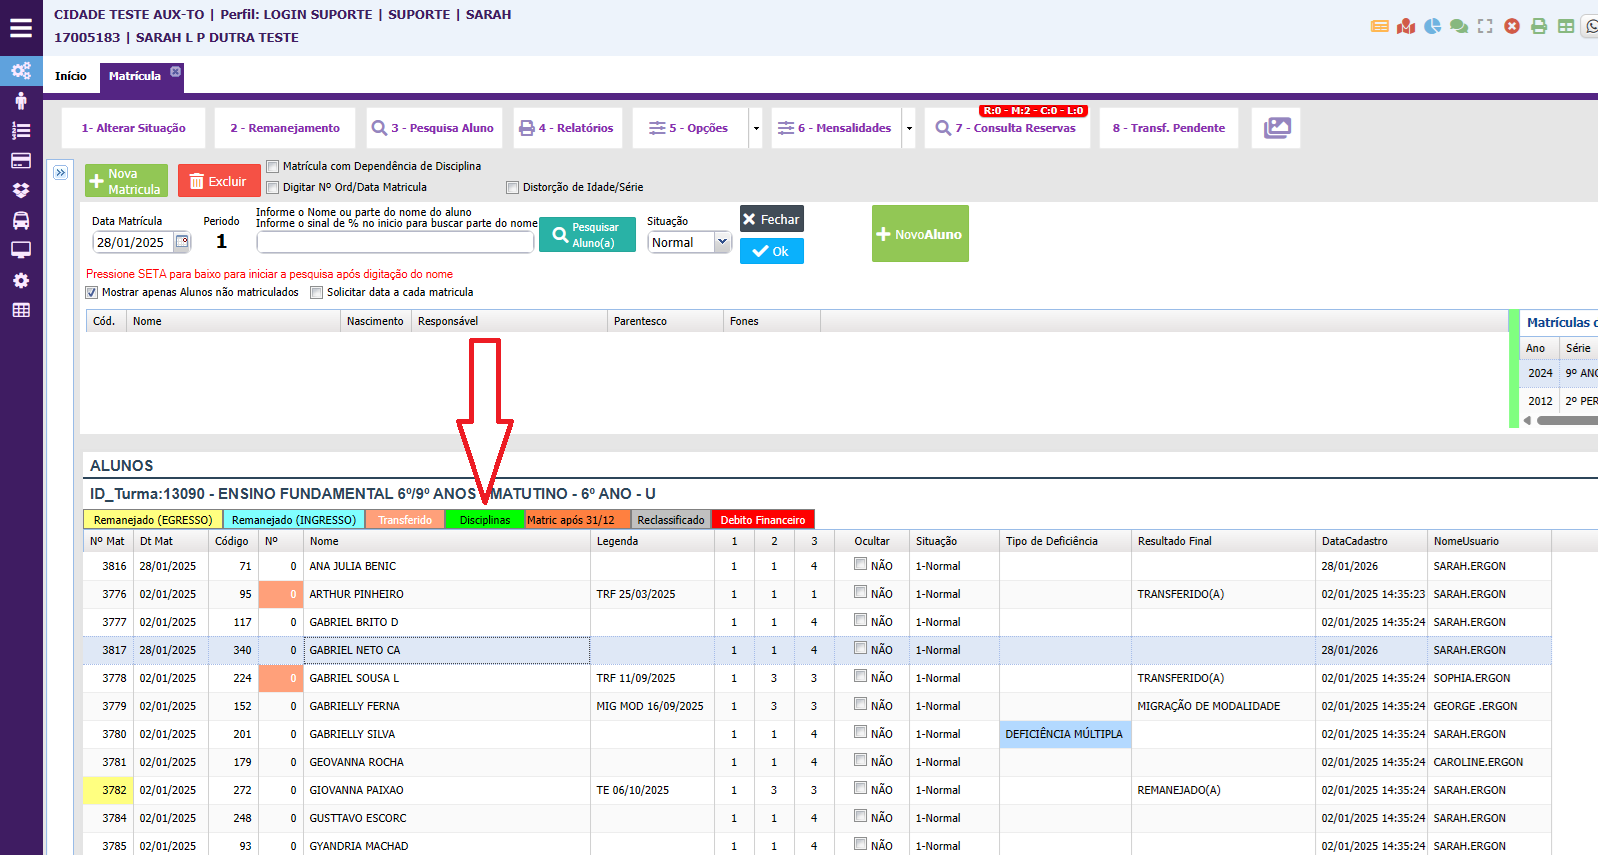Click the student name search field

[x=395, y=242]
